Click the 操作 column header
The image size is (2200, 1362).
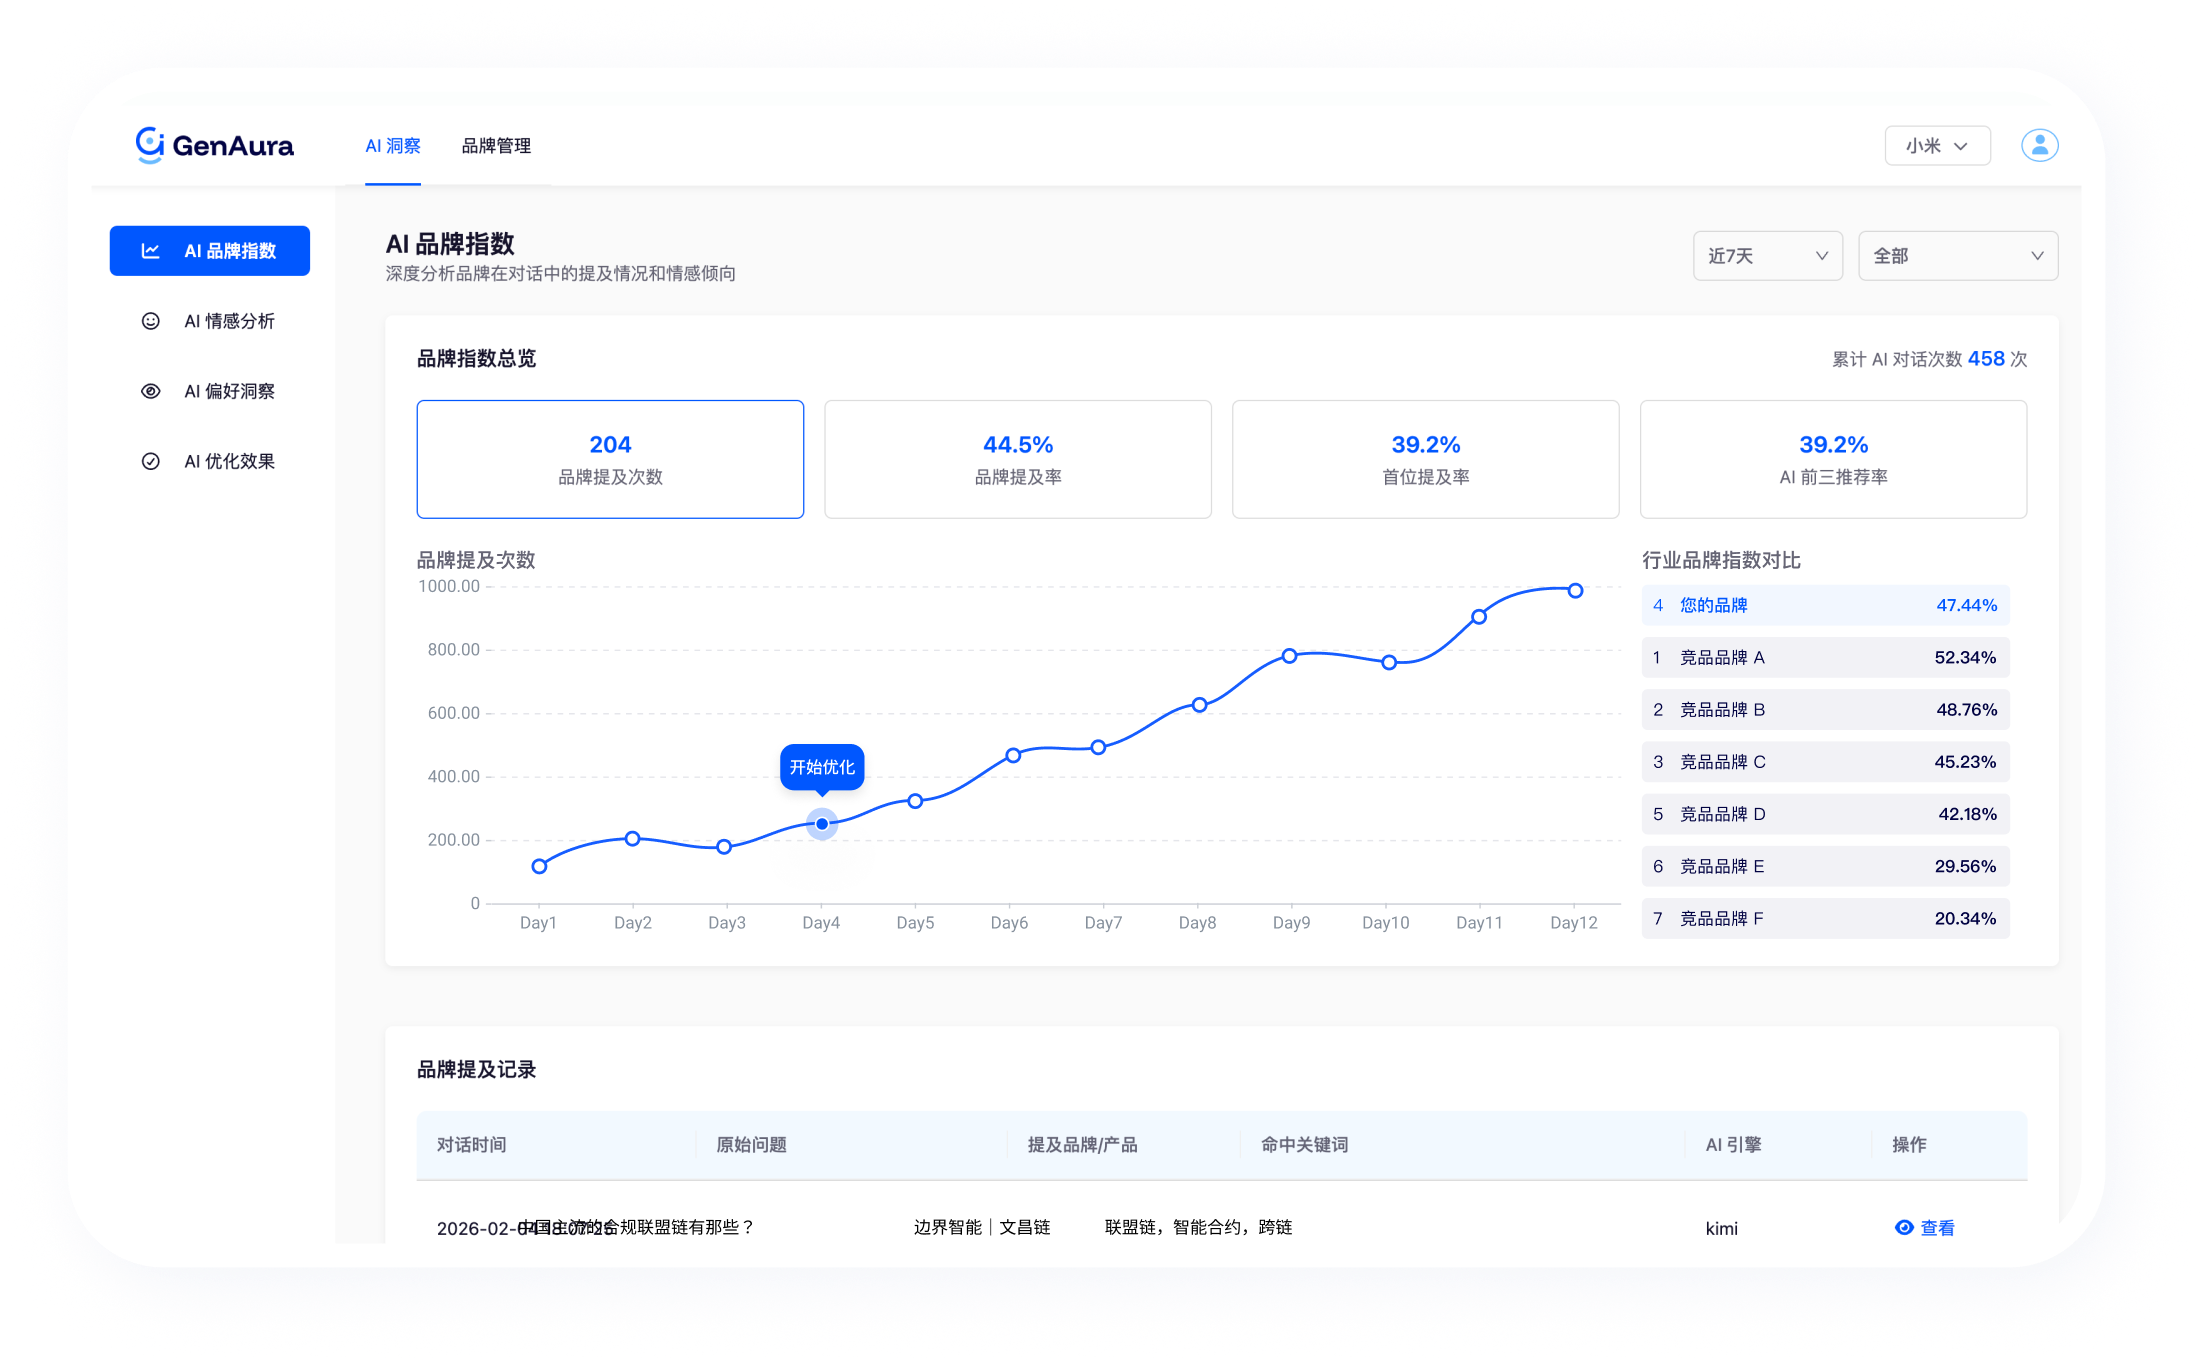pyautogui.click(x=1909, y=1145)
